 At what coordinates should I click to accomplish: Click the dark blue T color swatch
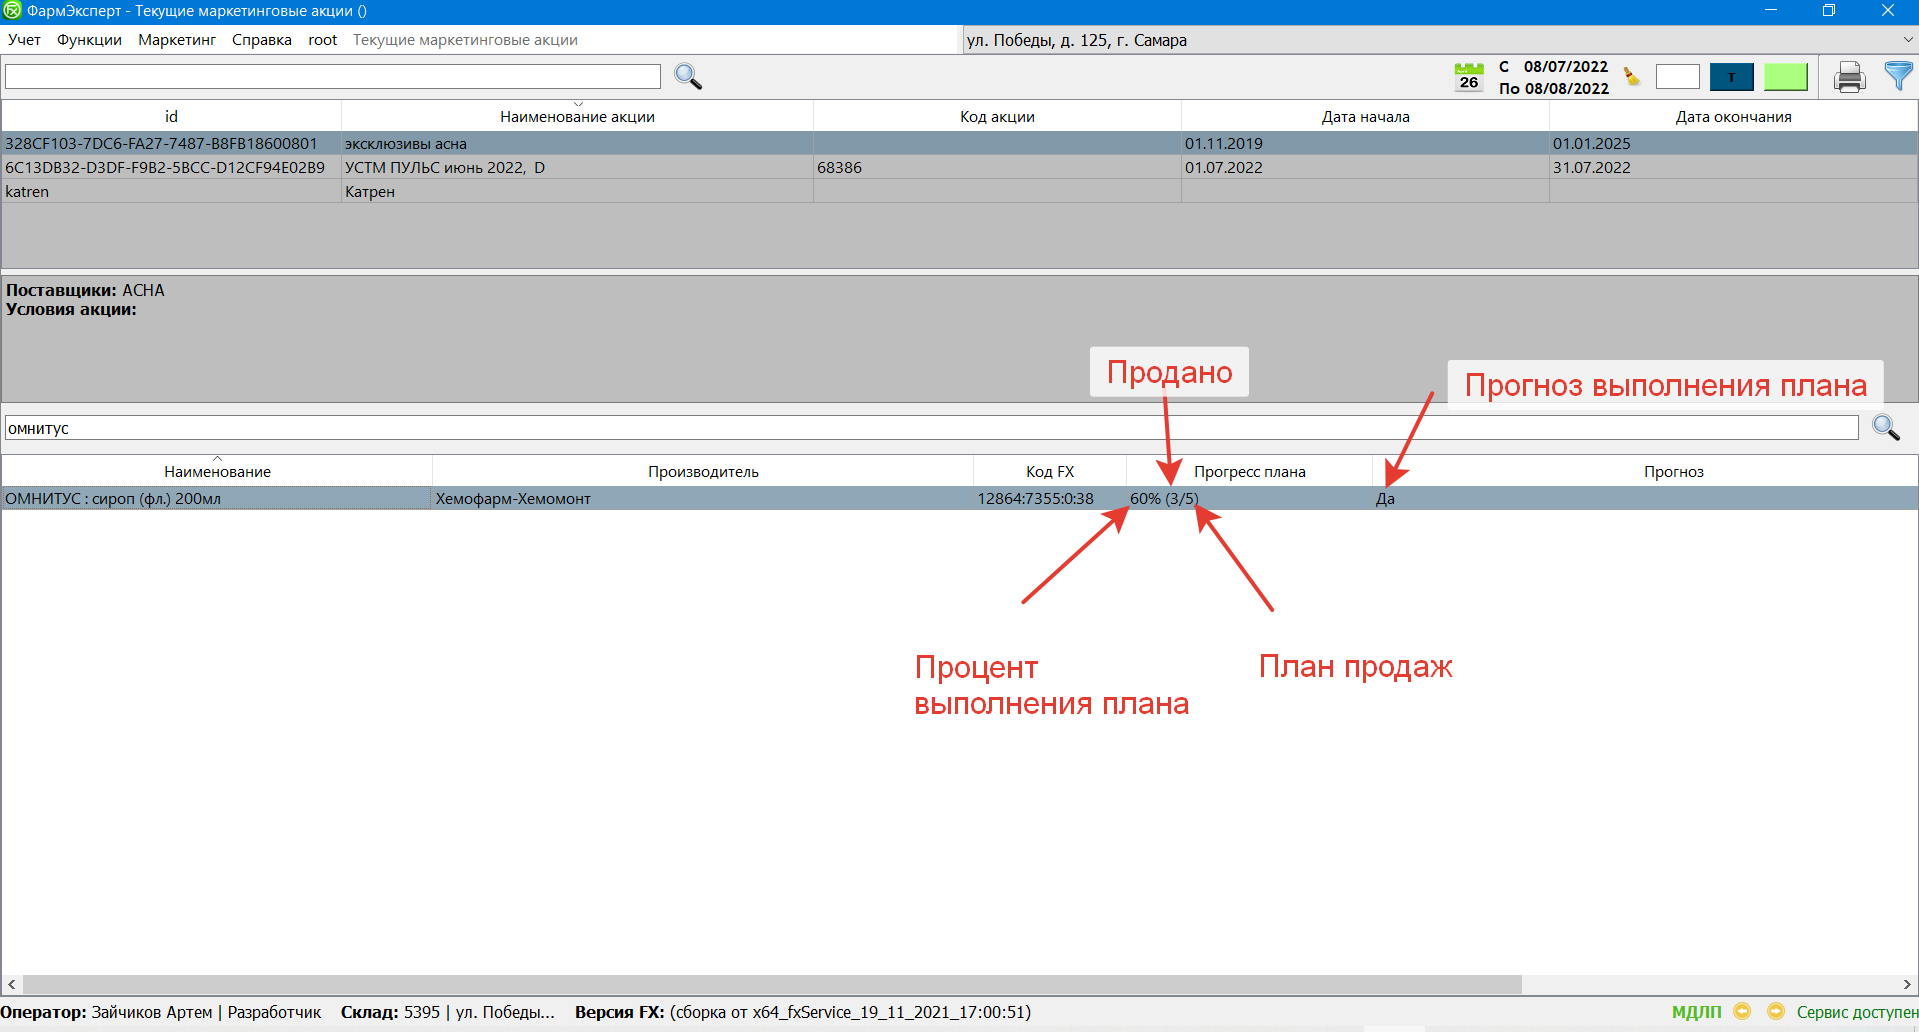1731,77
